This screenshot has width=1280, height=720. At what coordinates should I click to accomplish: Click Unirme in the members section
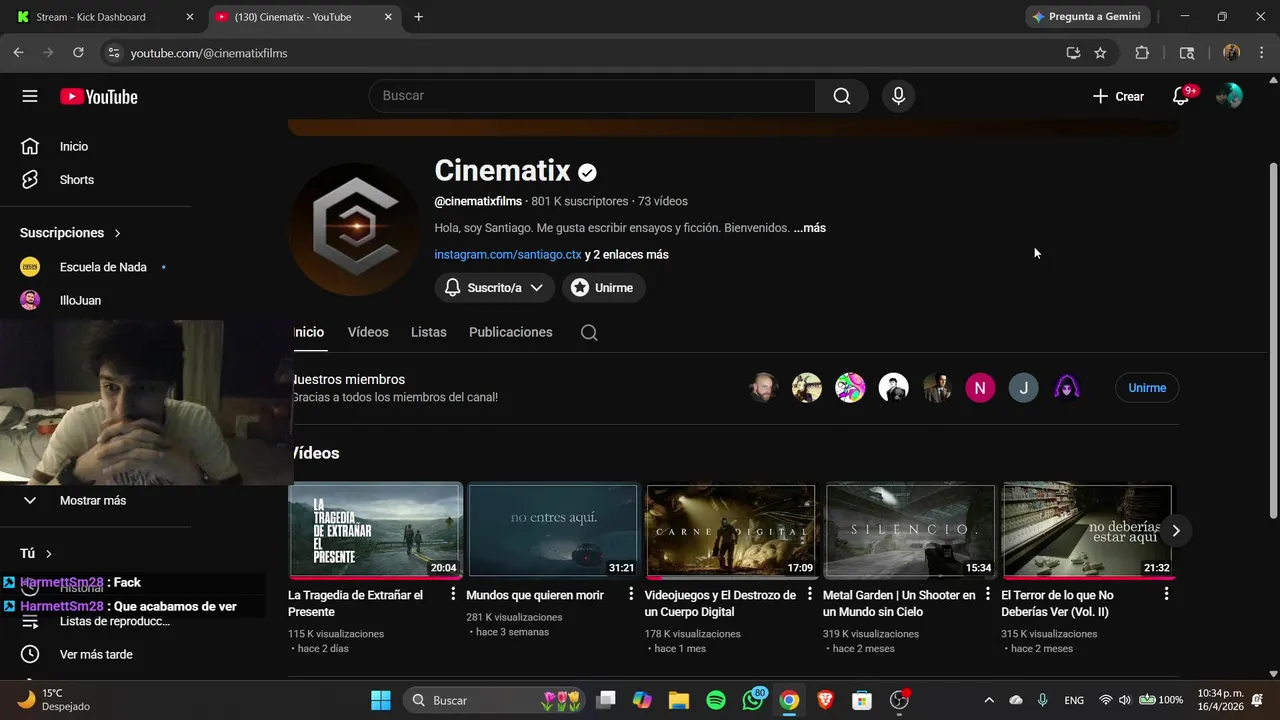(1147, 388)
